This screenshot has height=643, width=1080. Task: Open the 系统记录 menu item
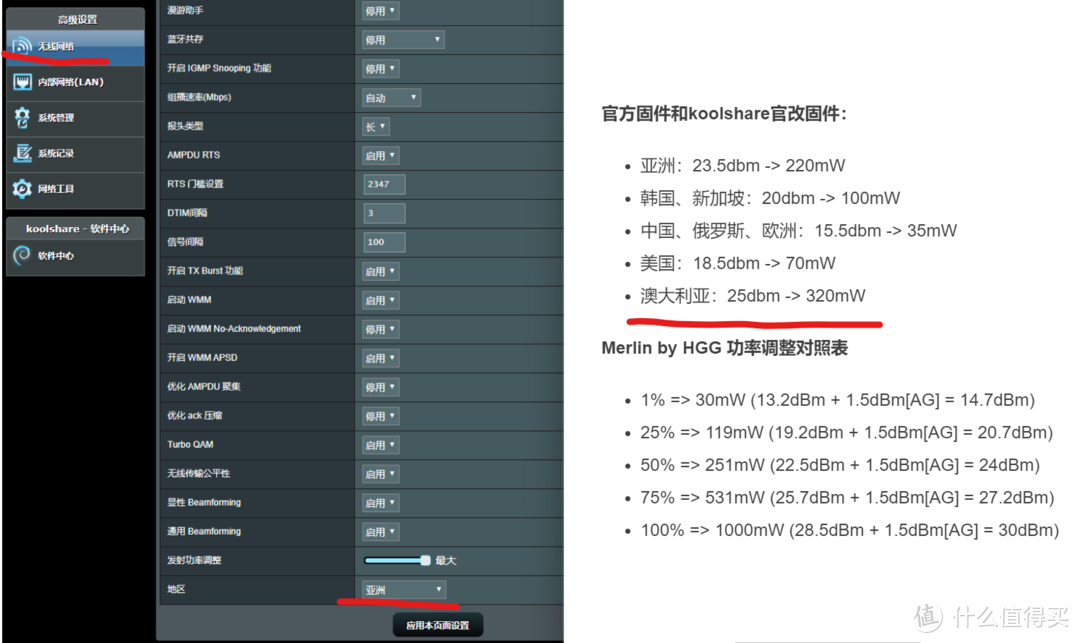click(x=76, y=154)
